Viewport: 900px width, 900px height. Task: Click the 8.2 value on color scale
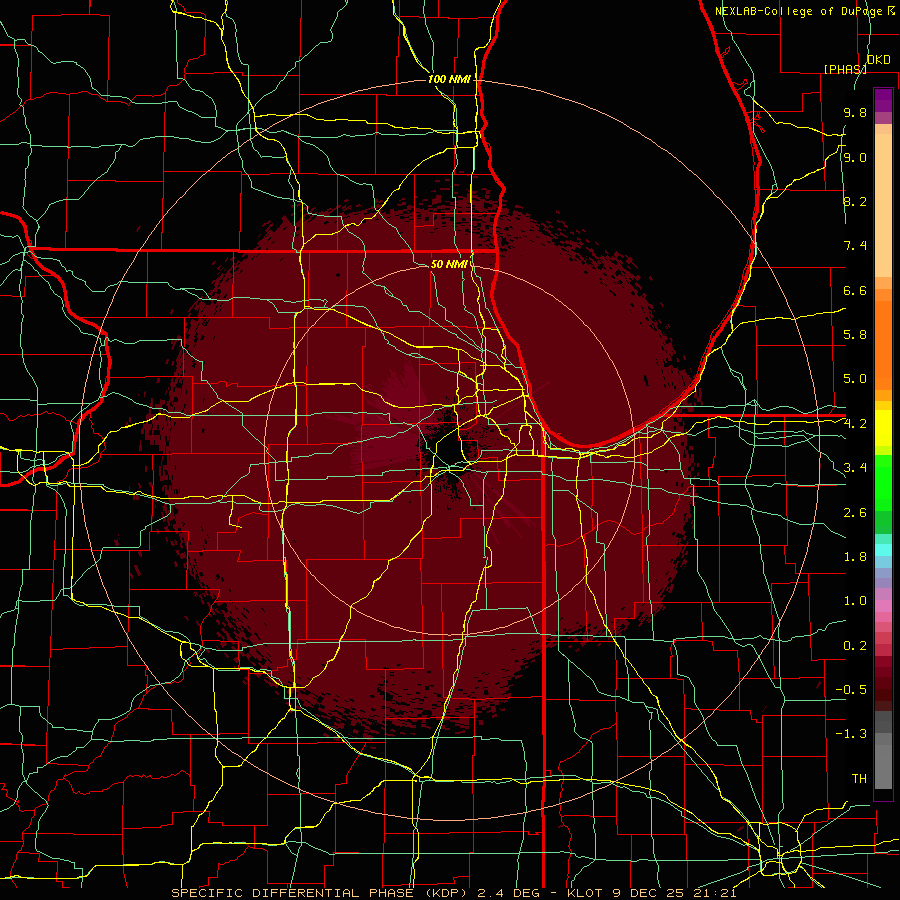coord(855,201)
